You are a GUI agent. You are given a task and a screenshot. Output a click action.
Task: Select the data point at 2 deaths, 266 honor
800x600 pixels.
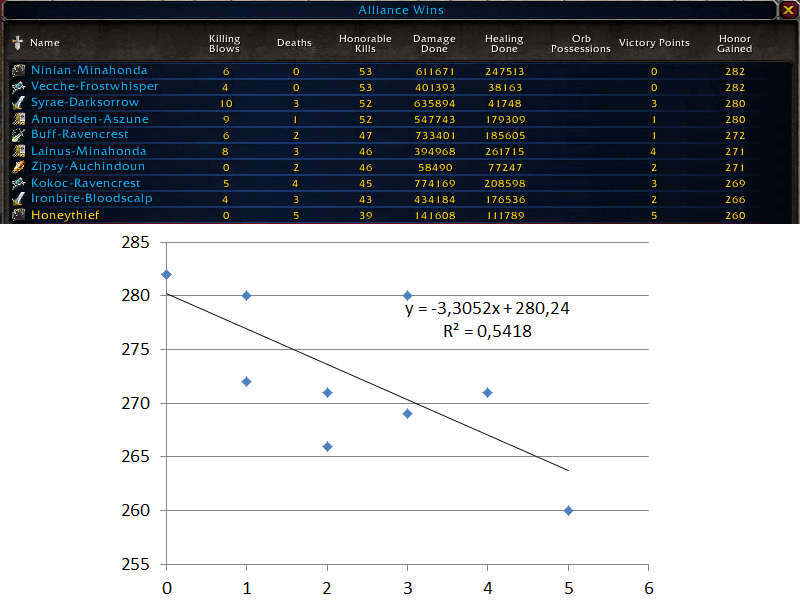(x=328, y=446)
